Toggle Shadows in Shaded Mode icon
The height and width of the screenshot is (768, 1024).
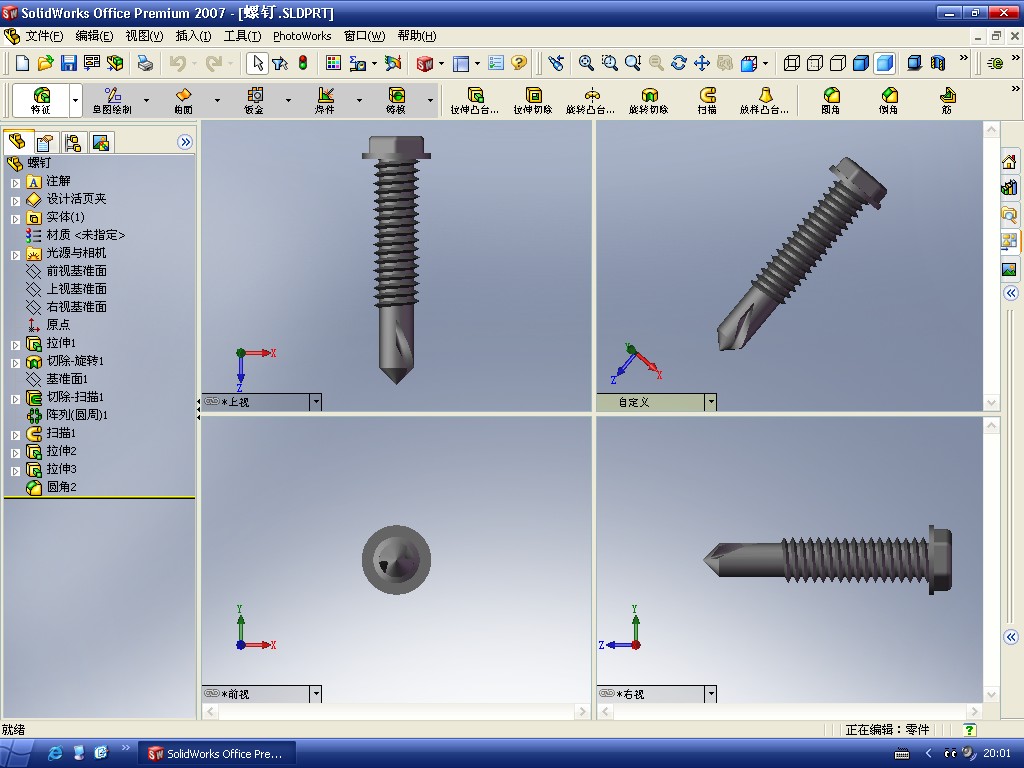coord(914,63)
